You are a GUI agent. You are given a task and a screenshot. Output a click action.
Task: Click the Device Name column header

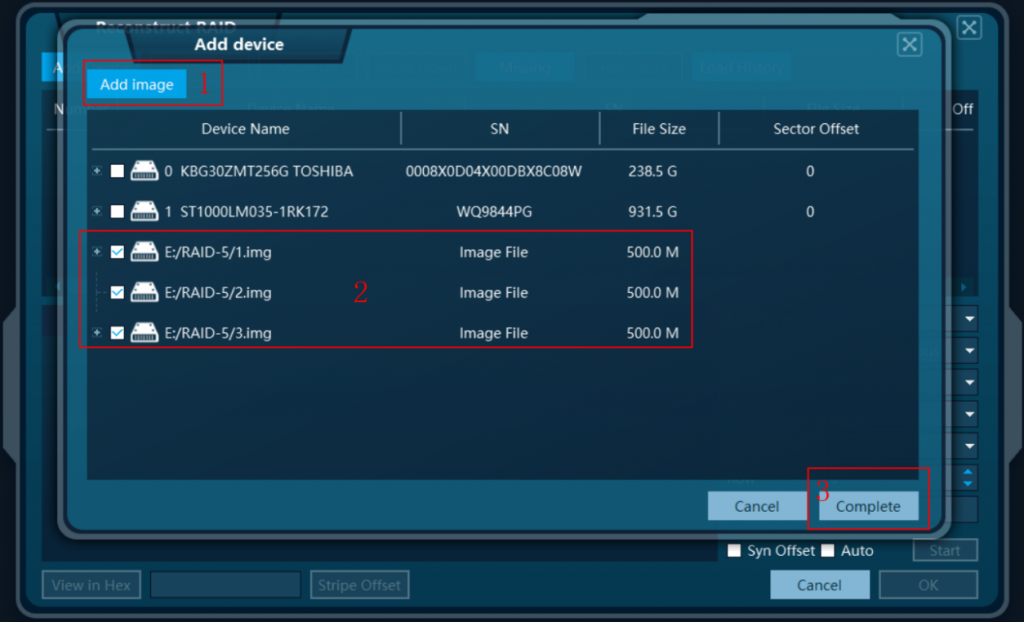click(245, 129)
